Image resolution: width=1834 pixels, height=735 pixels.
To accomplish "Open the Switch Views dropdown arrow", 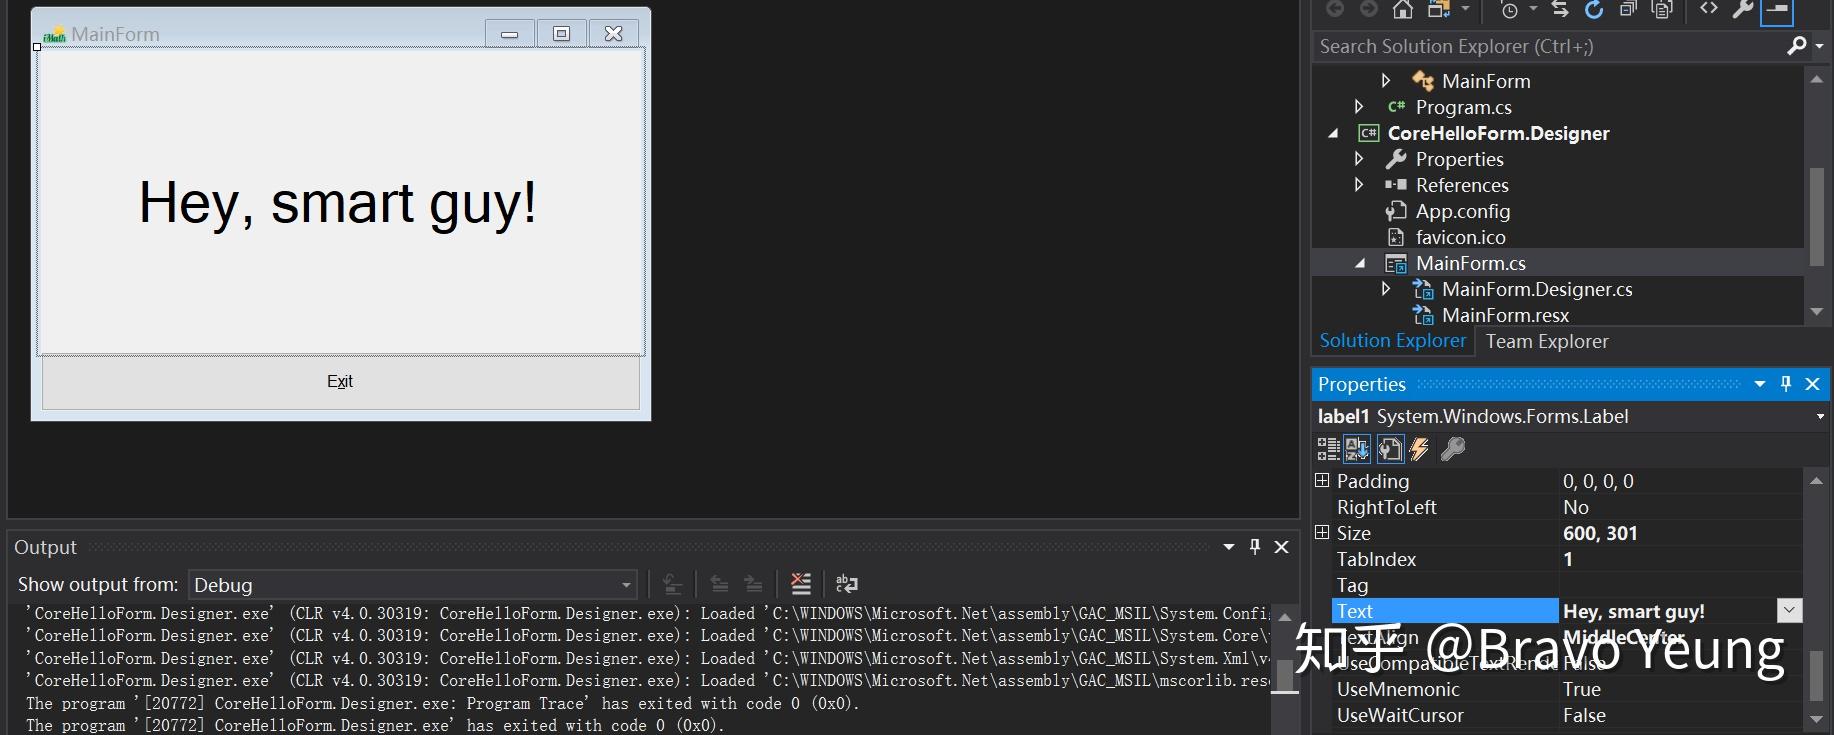I will point(1465,9).
